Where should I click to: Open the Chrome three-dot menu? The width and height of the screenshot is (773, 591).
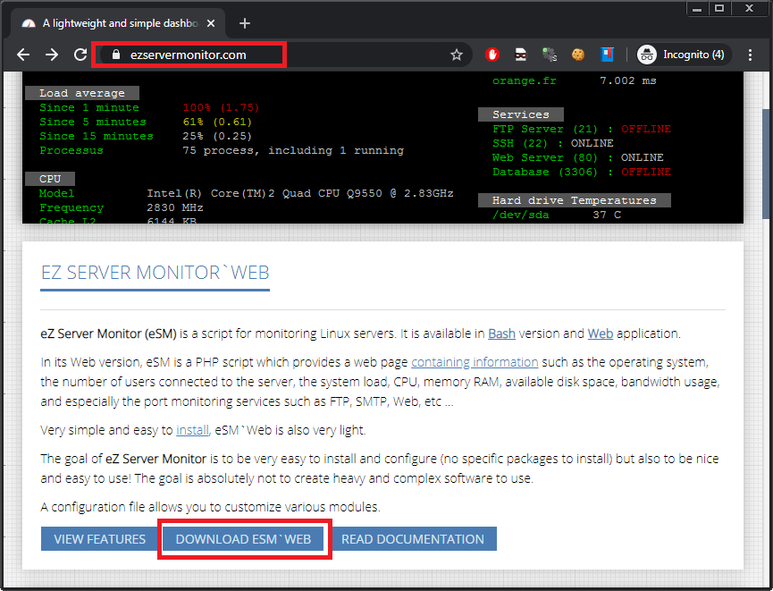pyautogui.click(x=750, y=55)
